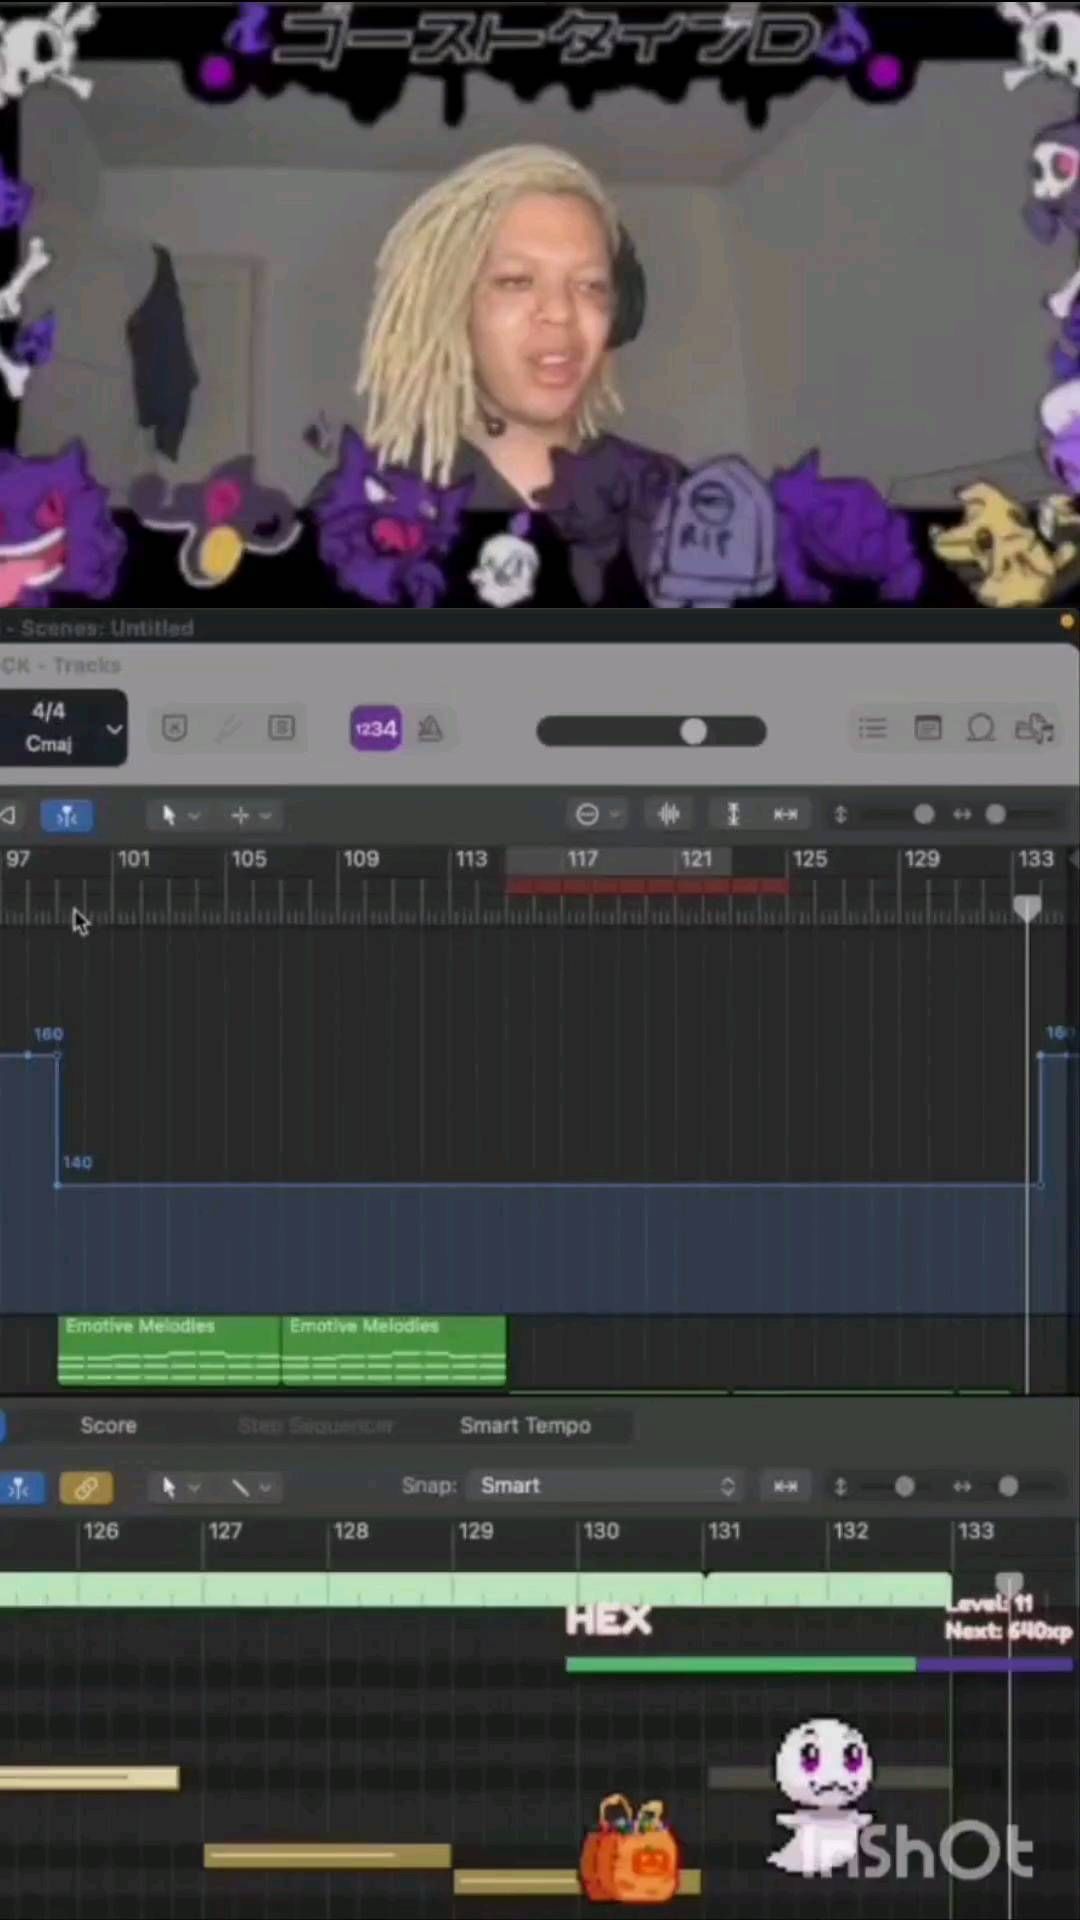This screenshot has width=1080, height=1920.
Task: Click the playhead marker in tracks ruler
Action: point(1027,907)
